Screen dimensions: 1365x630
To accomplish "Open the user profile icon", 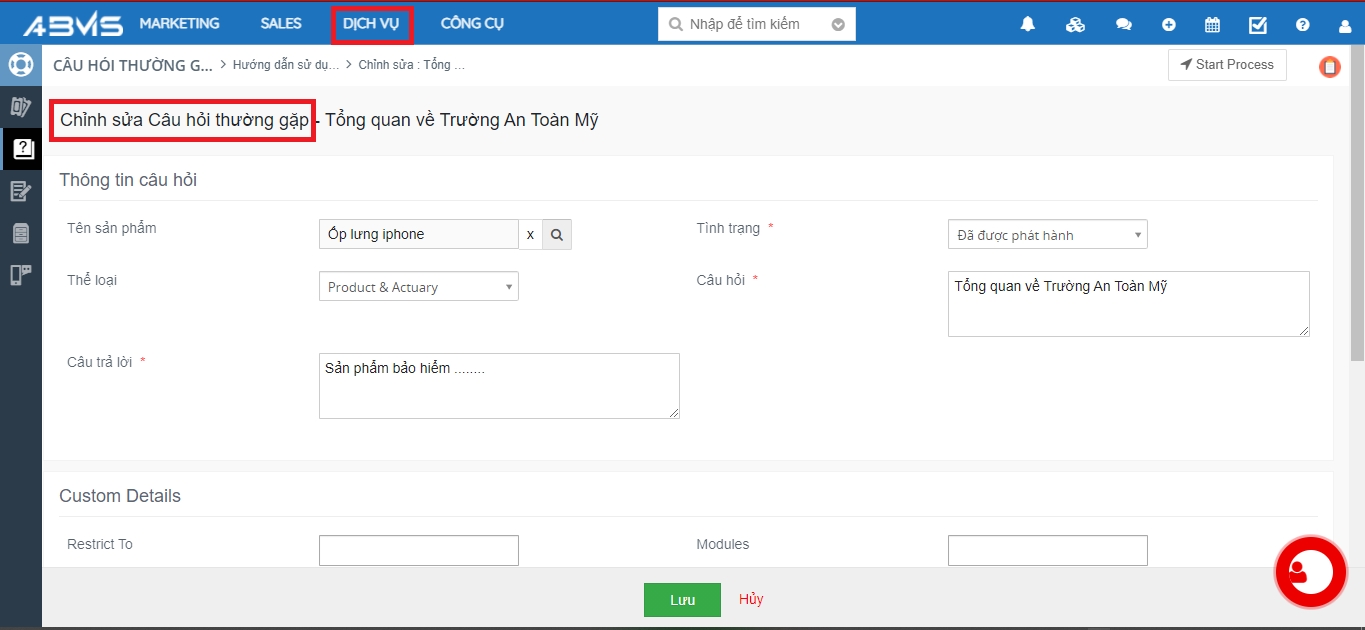I will 1345,25.
